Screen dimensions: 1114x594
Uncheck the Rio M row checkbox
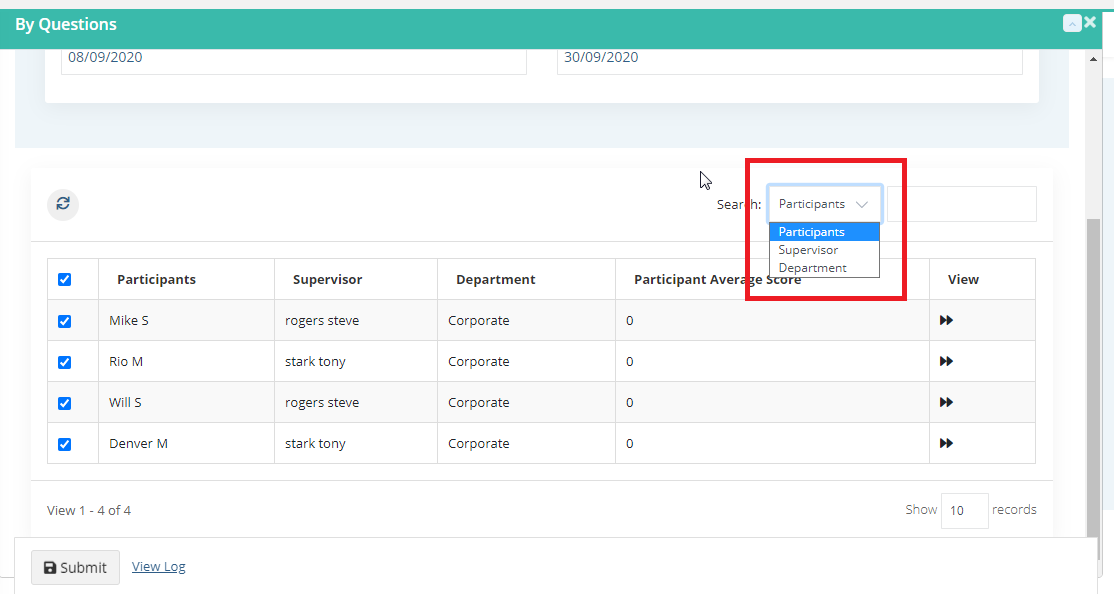pyautogui.click(x=65, y=362)
